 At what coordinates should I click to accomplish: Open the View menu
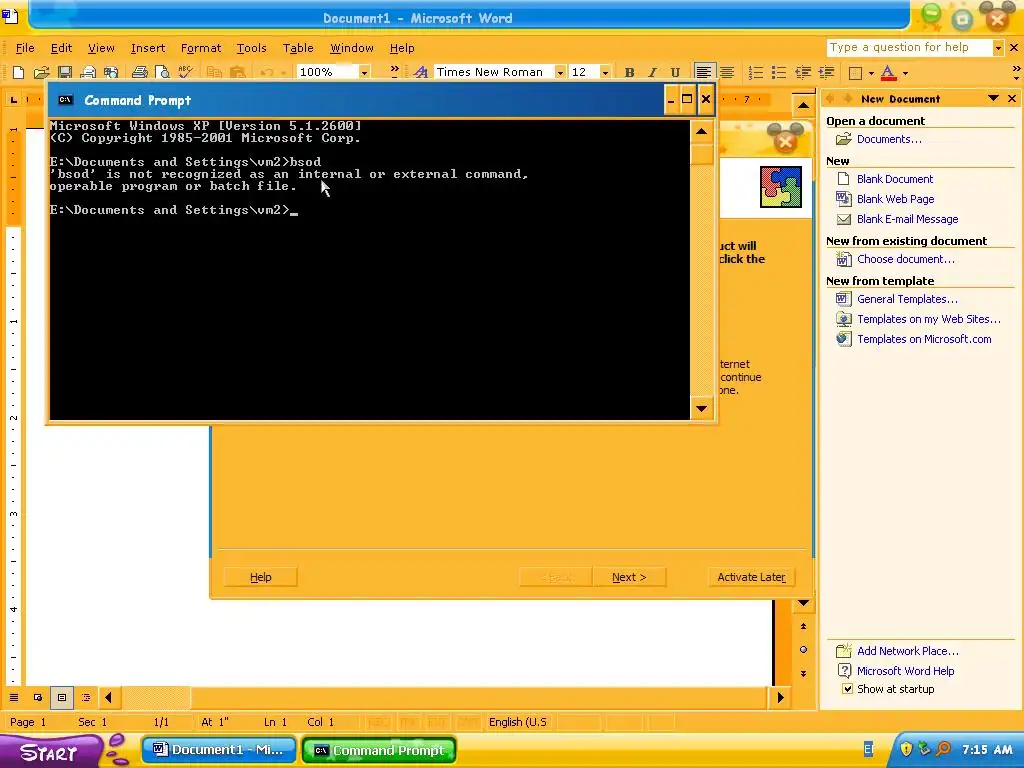click(101, 48)
